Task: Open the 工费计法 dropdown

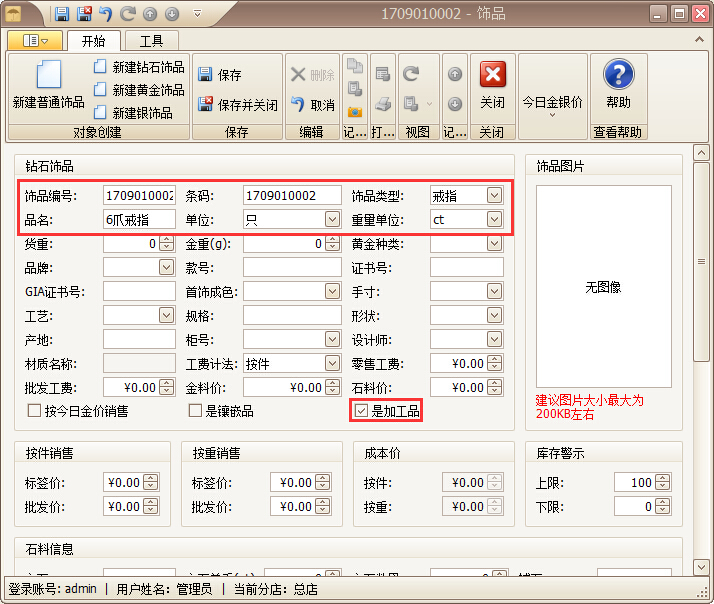Action: pos(332,364)
